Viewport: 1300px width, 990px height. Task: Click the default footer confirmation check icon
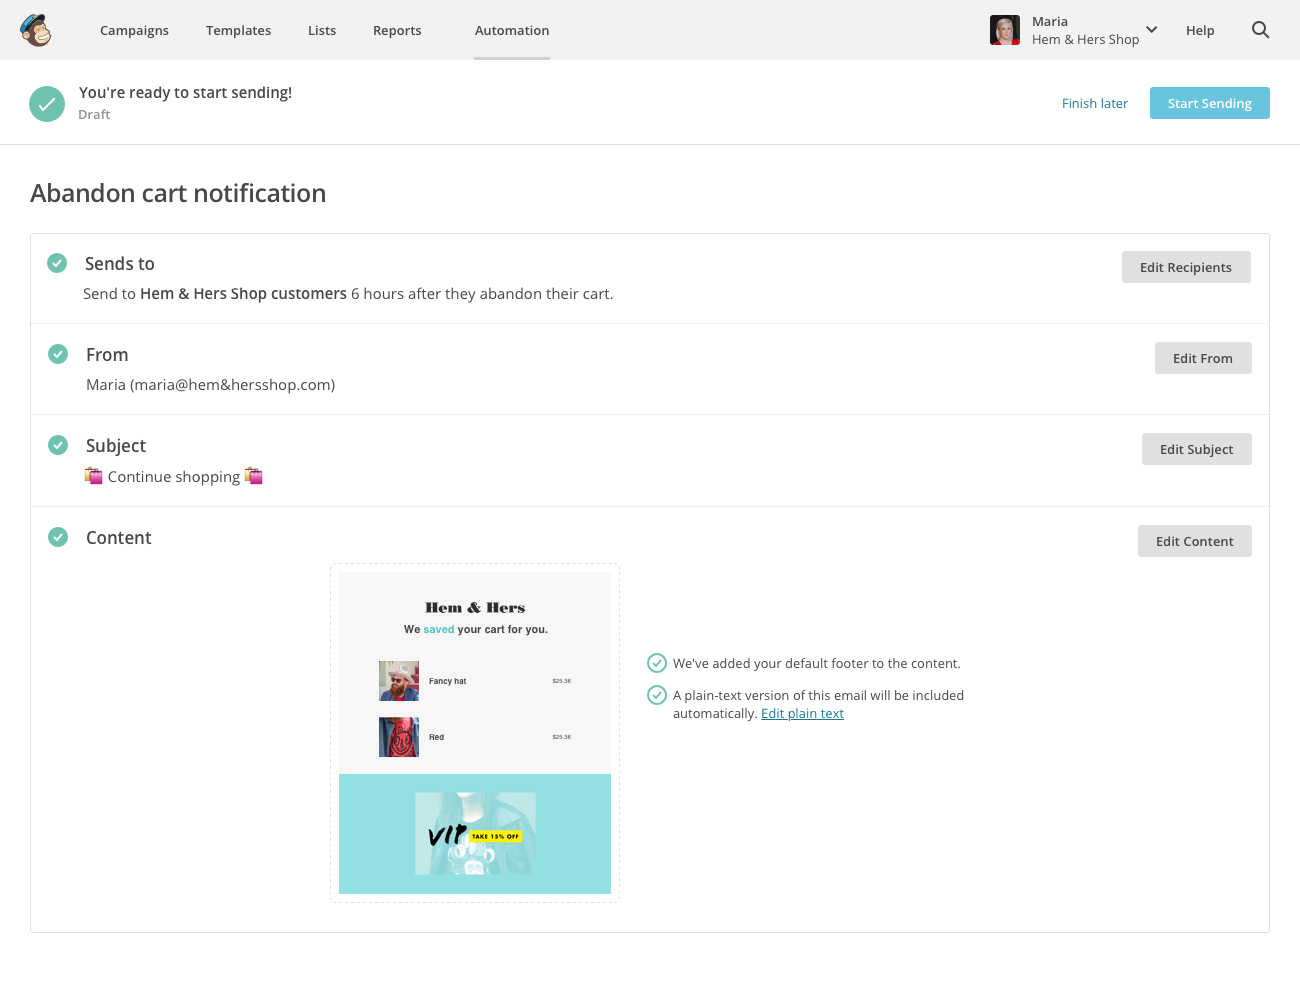coord(657,663)
